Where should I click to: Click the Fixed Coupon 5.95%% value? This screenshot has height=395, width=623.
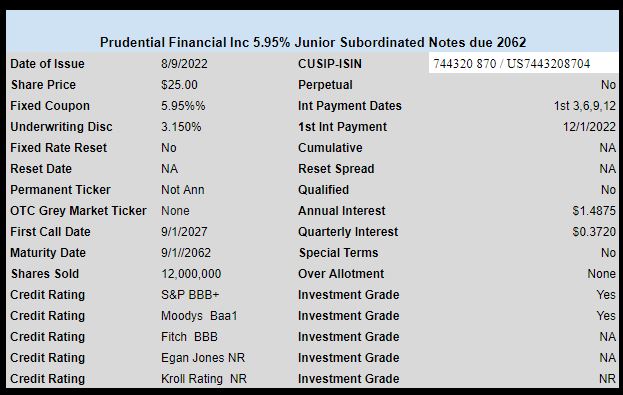tap(183, 106)
